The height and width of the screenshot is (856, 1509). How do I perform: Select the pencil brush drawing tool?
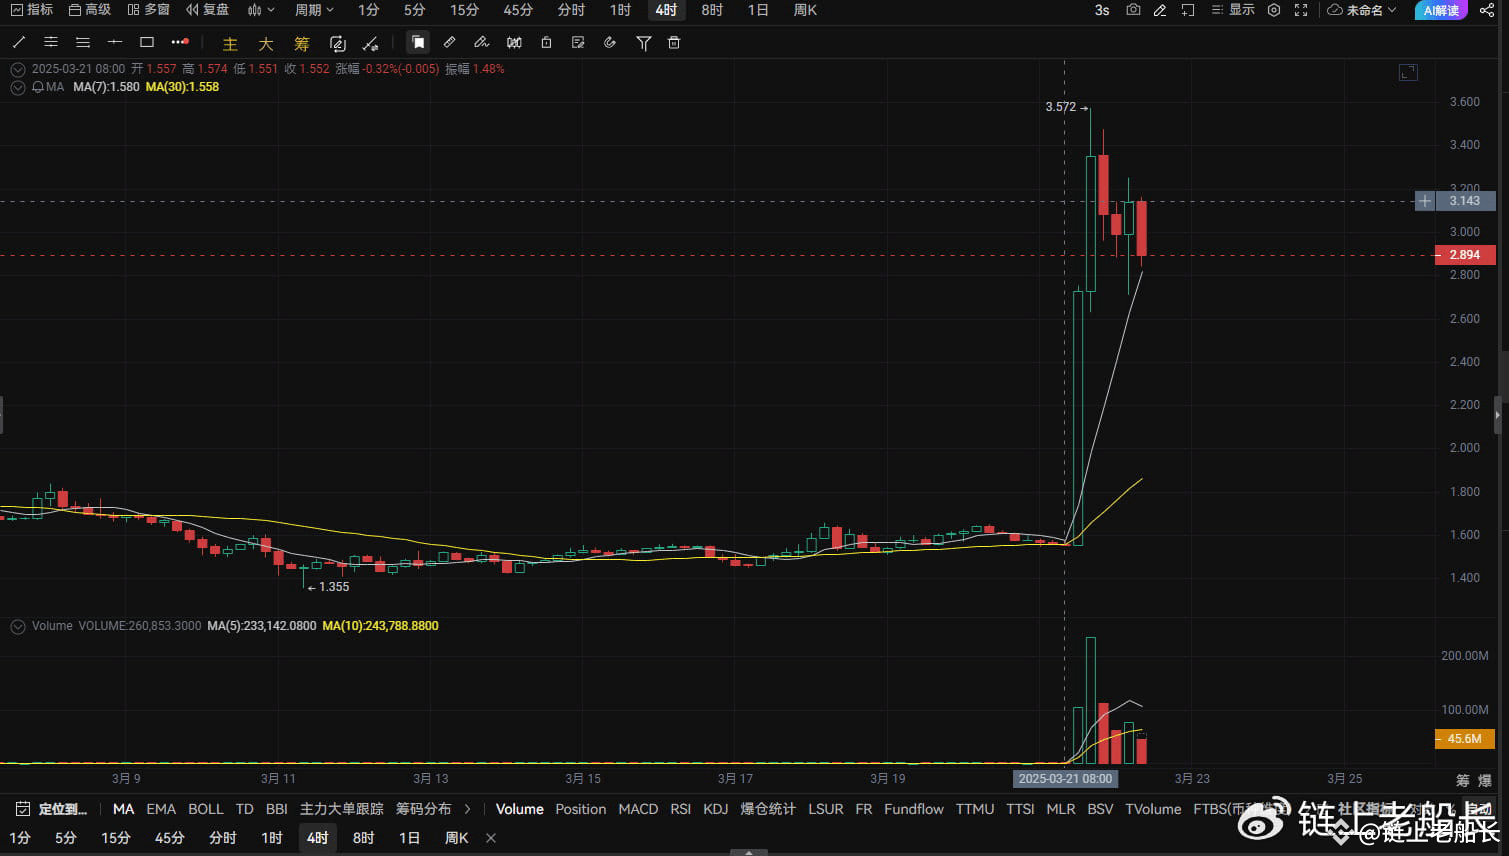pos(481,43)
